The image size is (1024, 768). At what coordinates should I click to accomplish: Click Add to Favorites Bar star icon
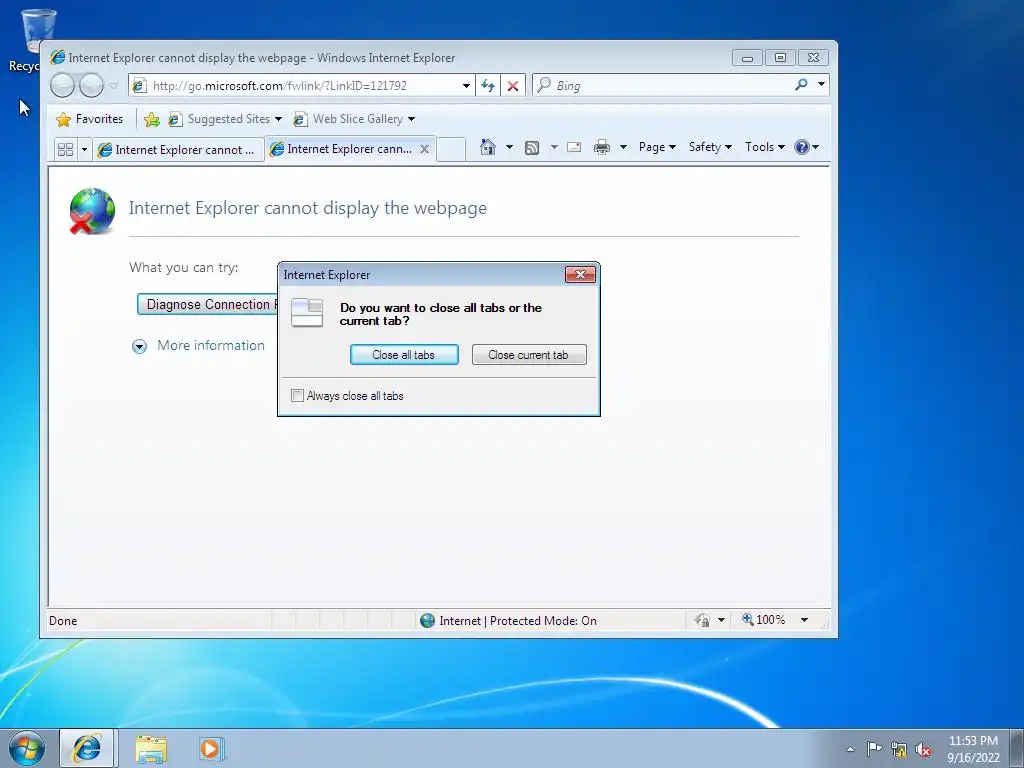click(152, 119)
